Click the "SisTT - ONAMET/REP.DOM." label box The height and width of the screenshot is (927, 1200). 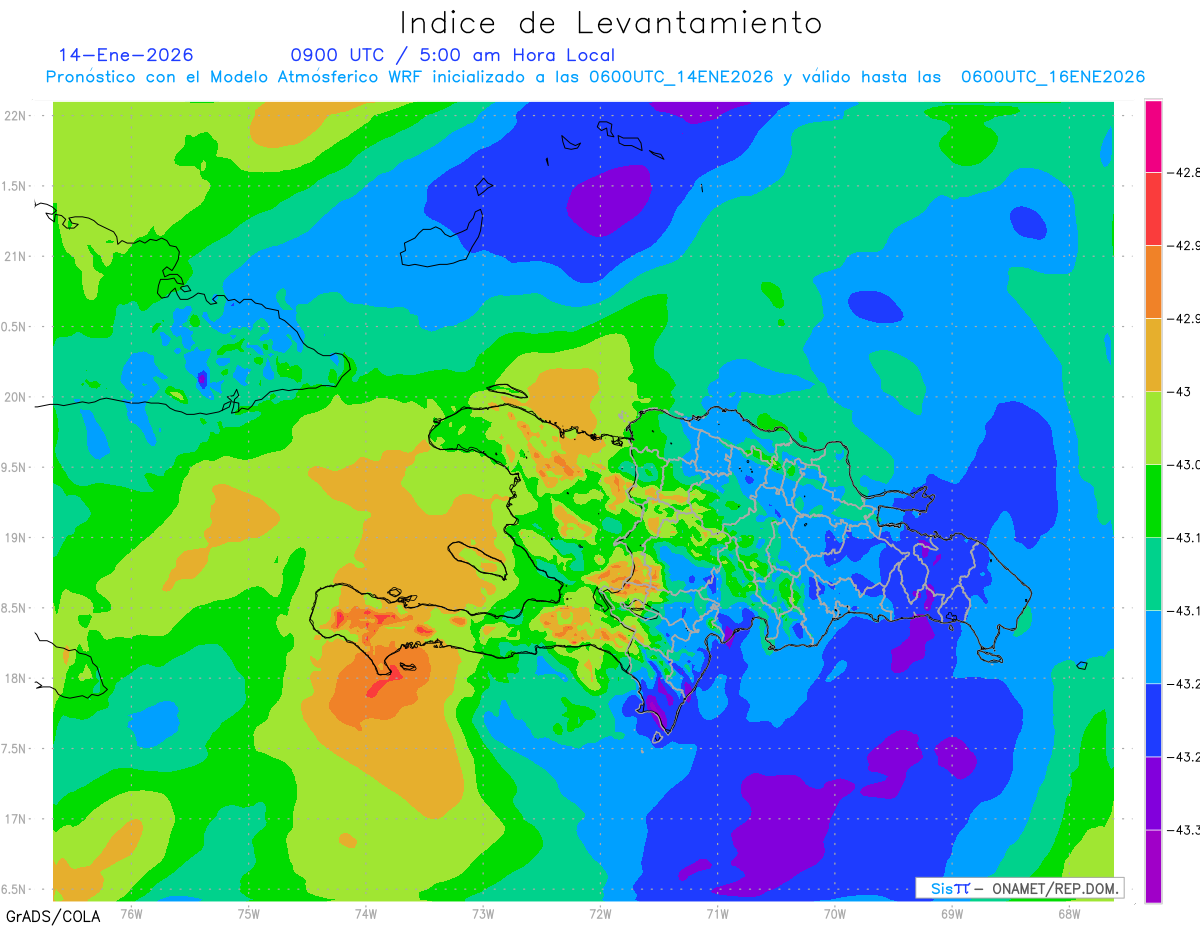tap(1020, 888)
